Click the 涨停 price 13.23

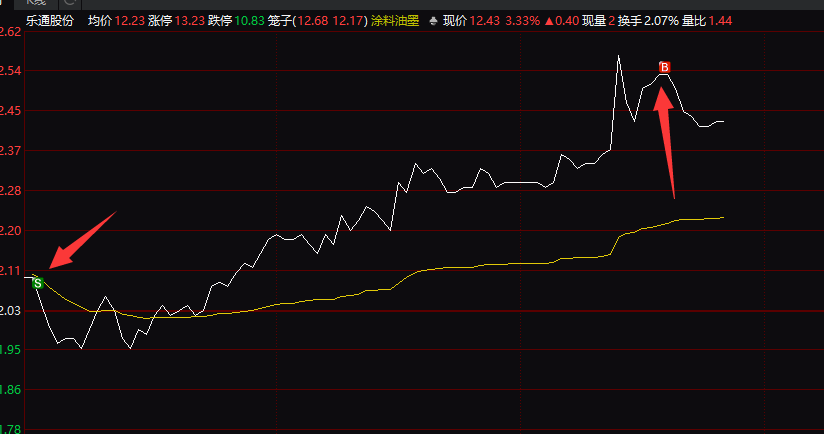190,21
